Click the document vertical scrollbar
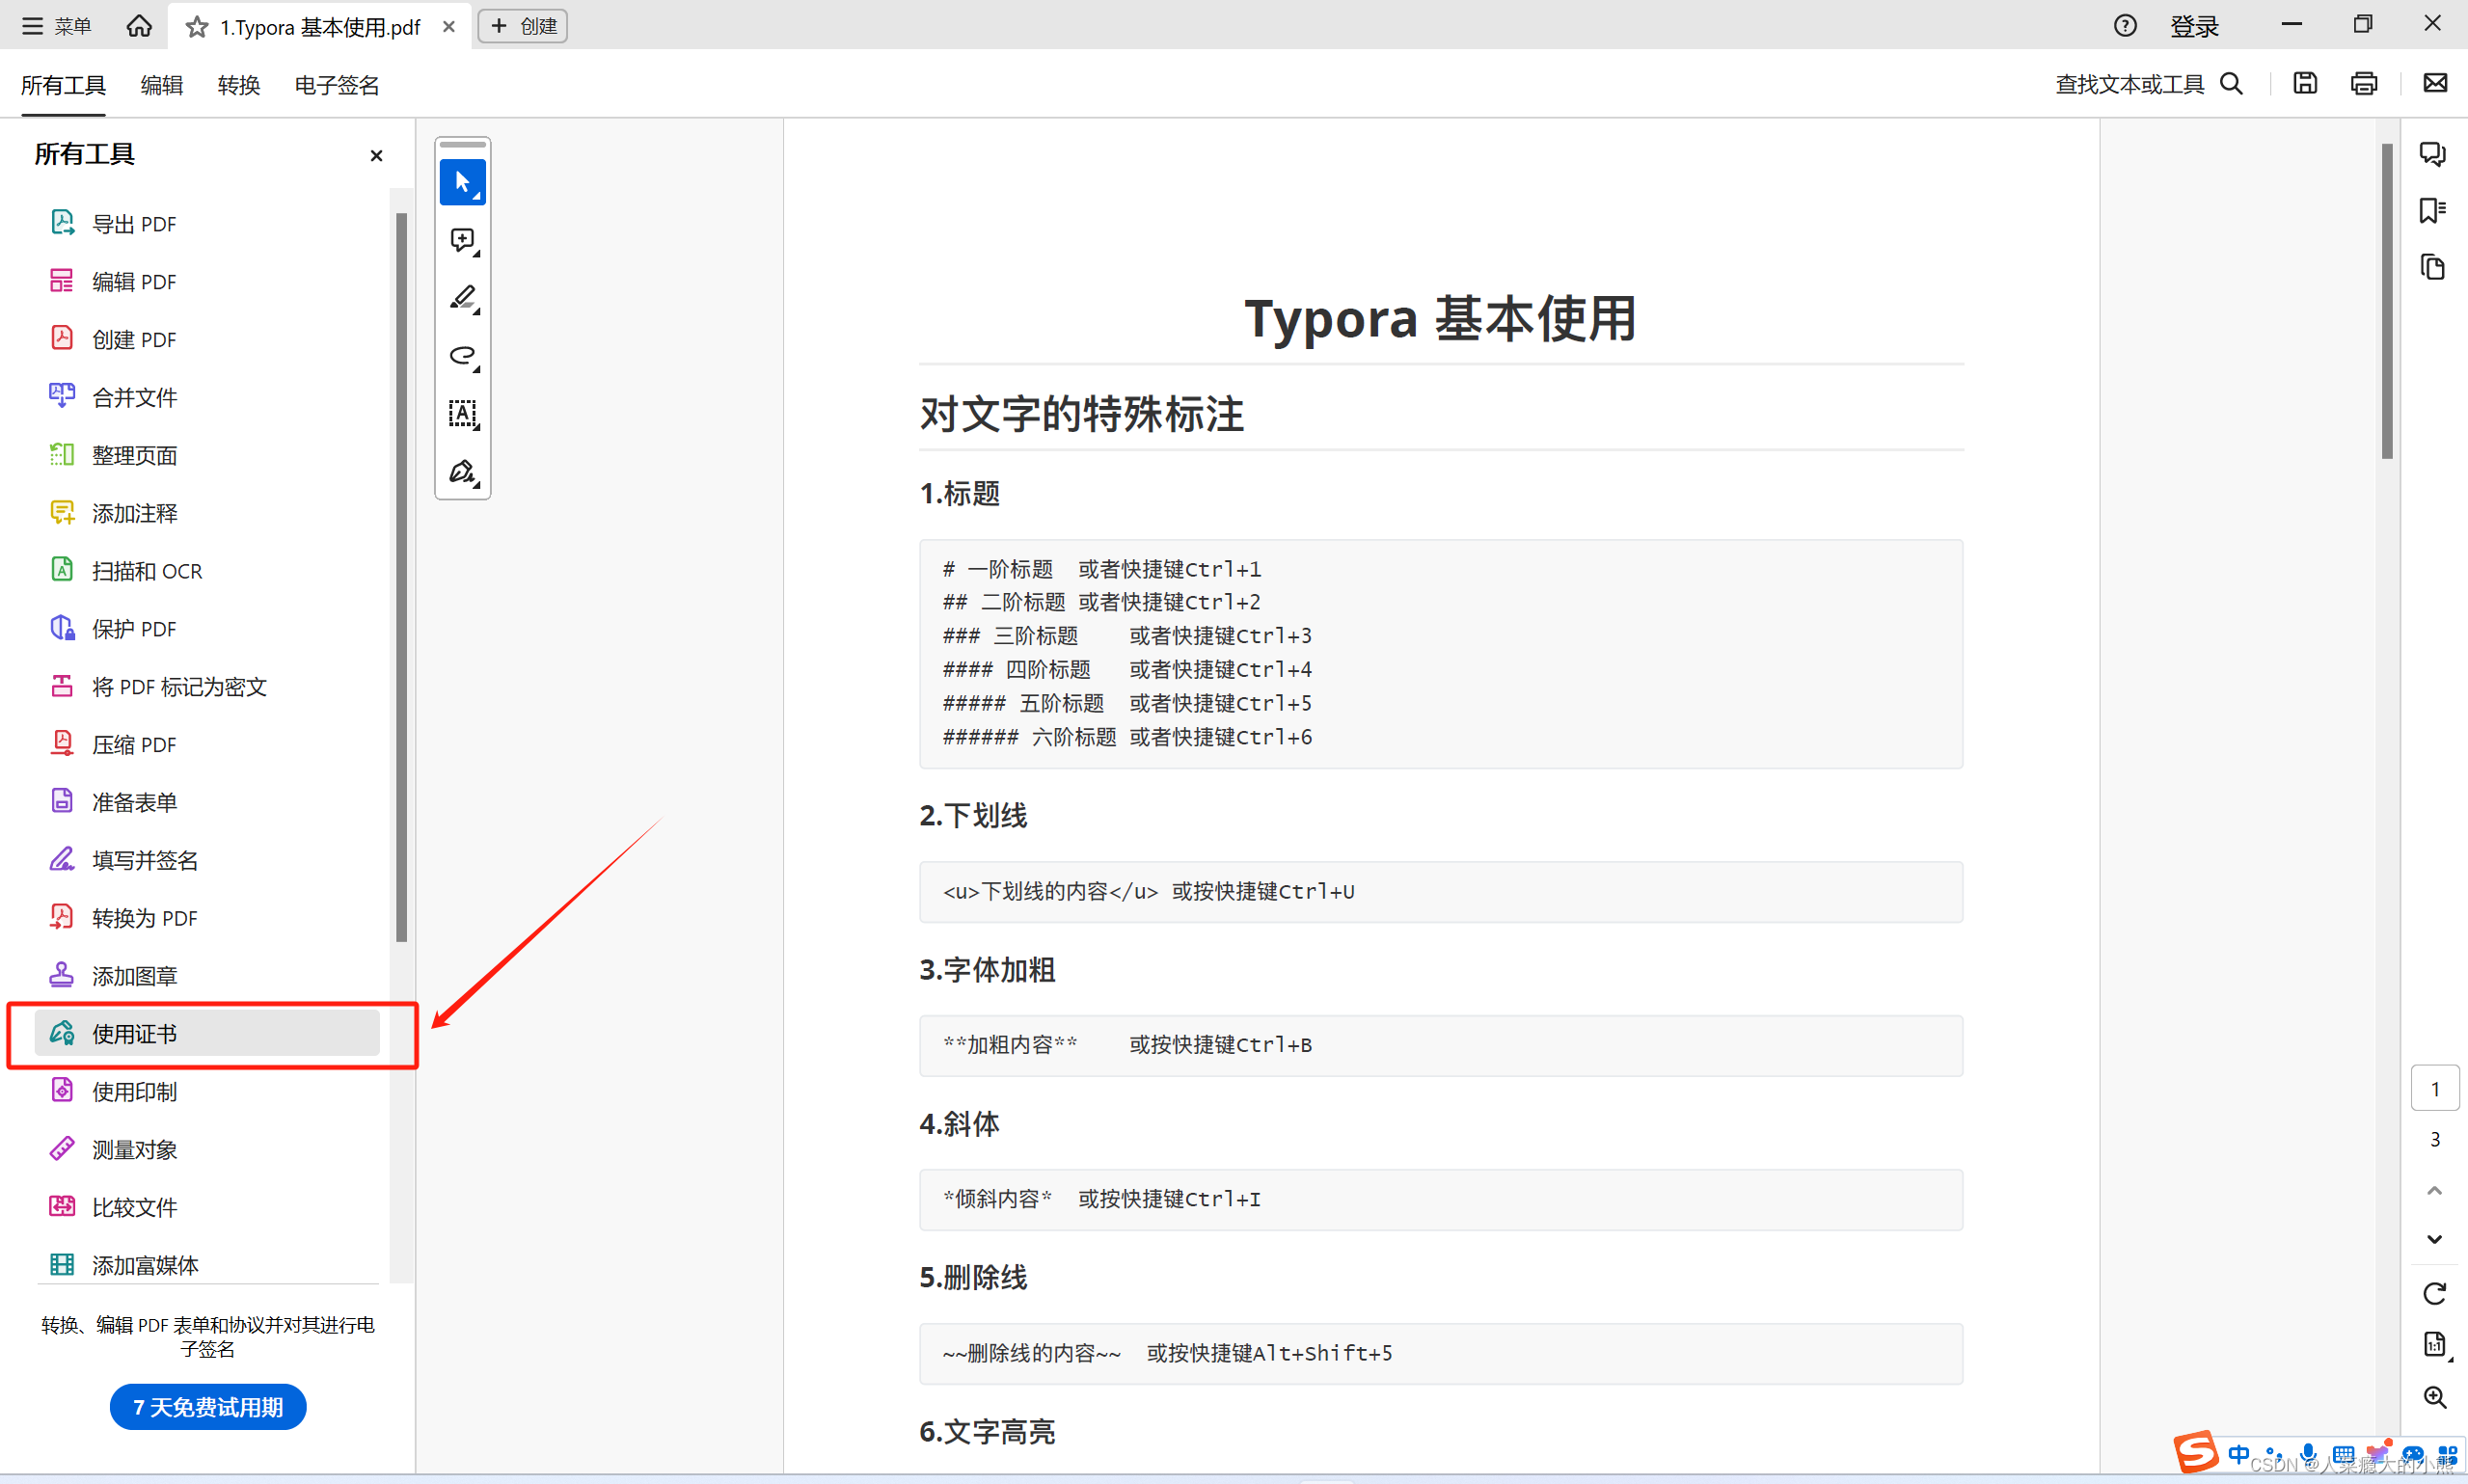The width and height of the screenshot is (2468, 1484). tap(2387, 300)
